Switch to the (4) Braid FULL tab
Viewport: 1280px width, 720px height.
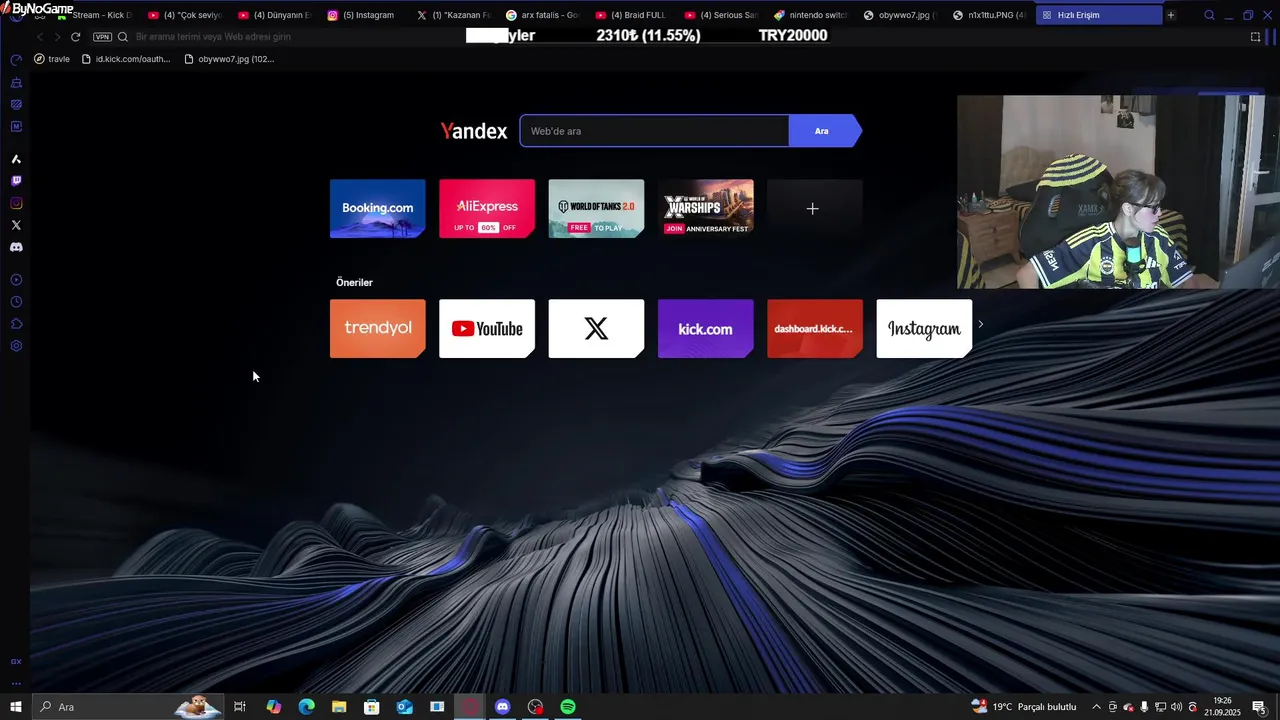click(637, 15)
